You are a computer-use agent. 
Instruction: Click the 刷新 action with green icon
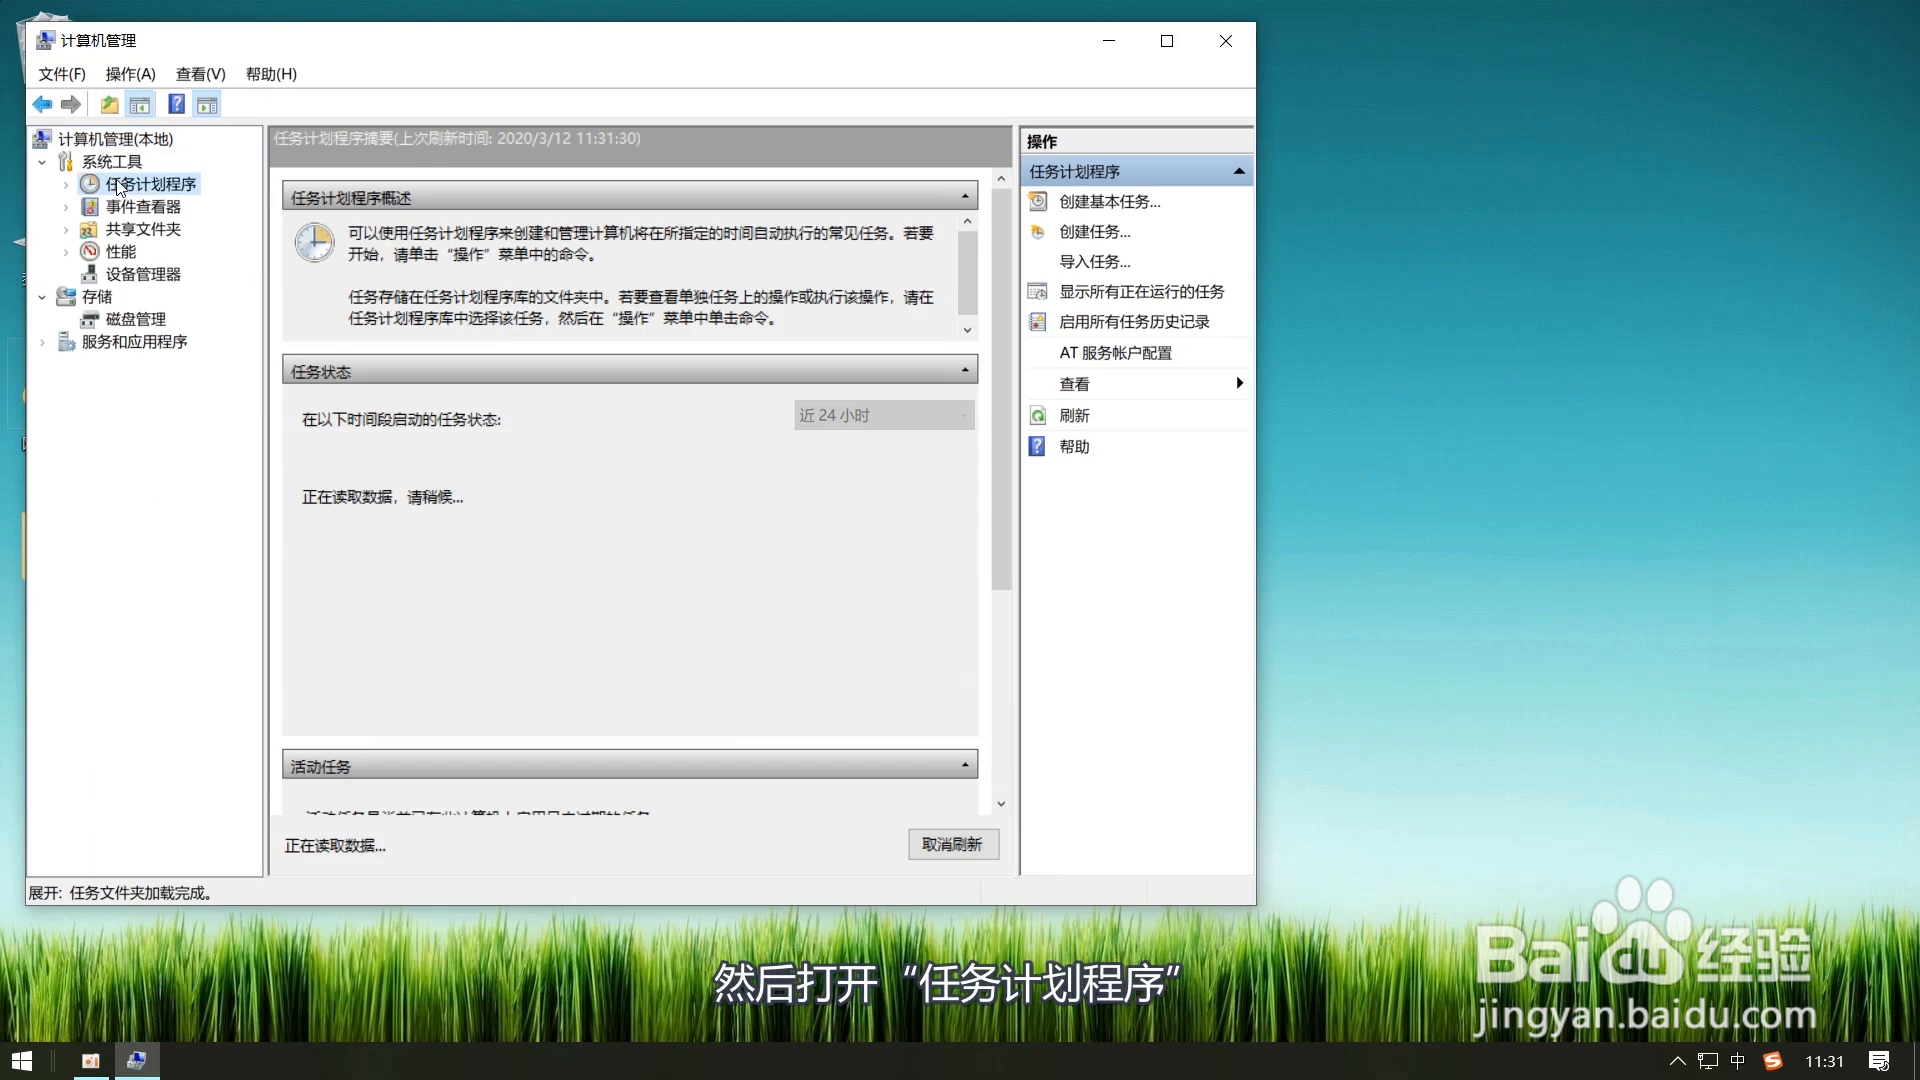(x=1074, y=415)
